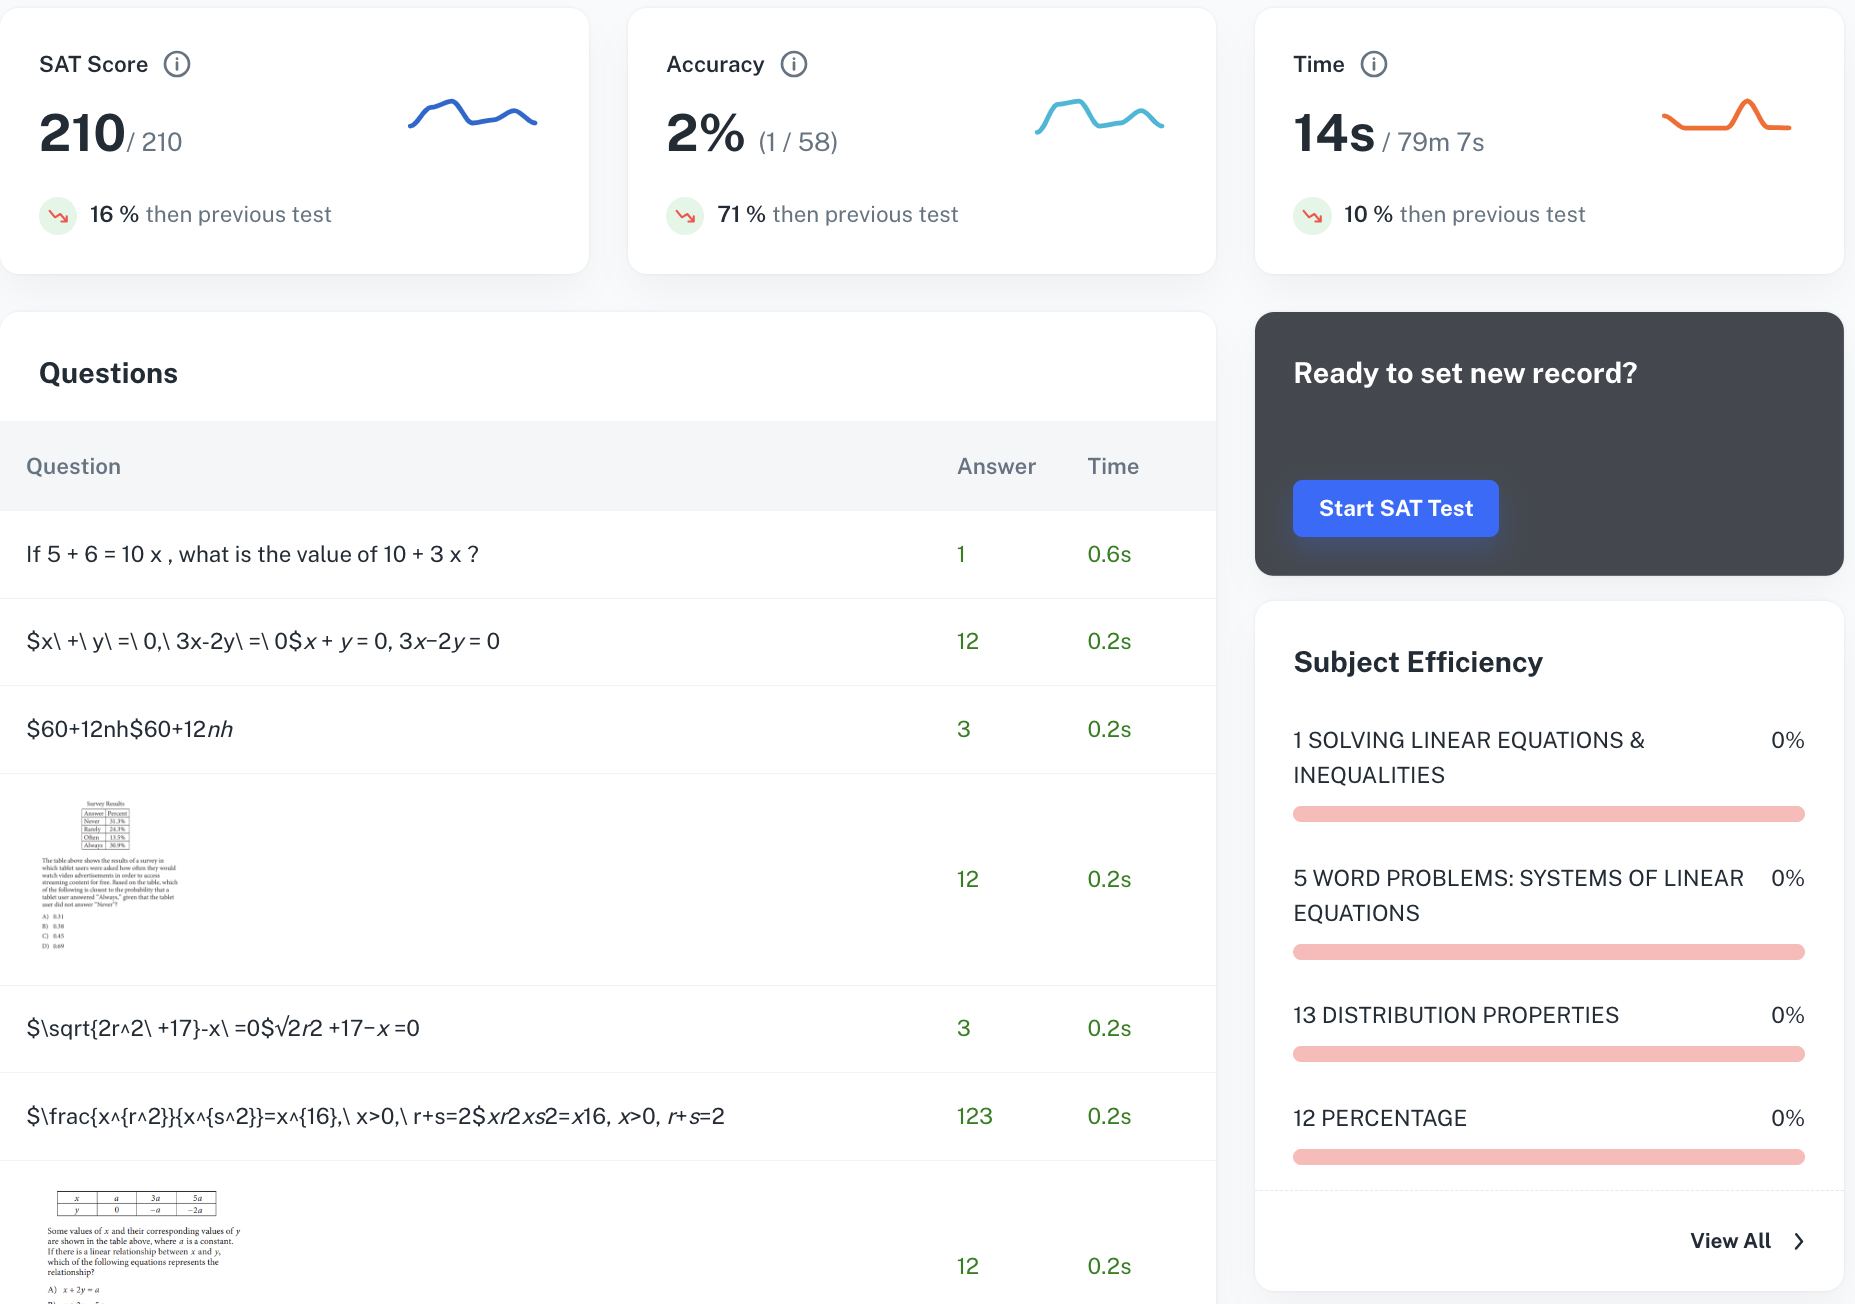Open the View All subjects link
The image size is (1855, 1304).
1730,1241
